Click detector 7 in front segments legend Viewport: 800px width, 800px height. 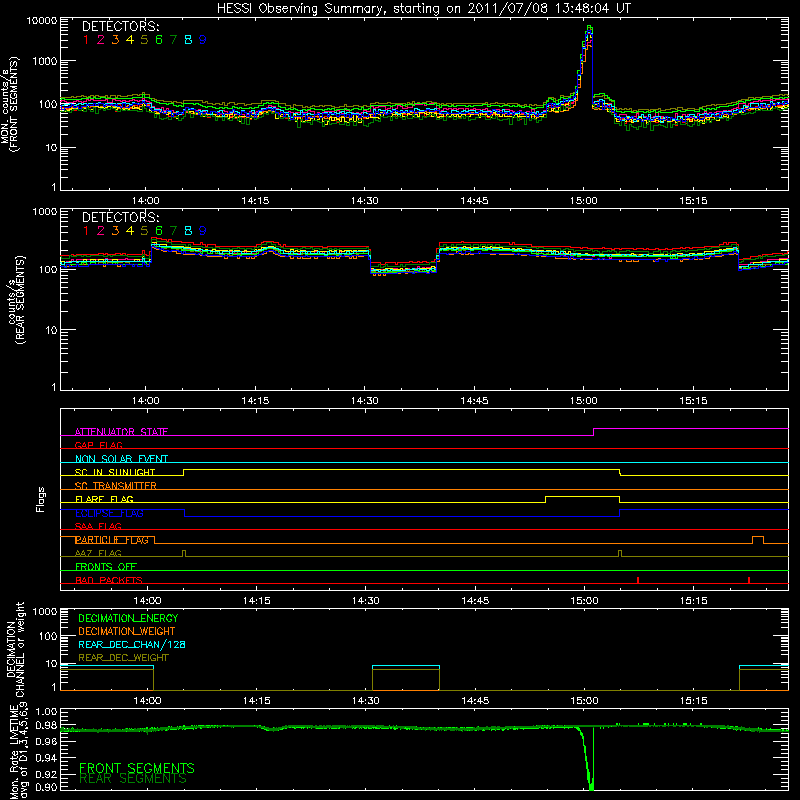pyautogui.click(x=173, y=40)
